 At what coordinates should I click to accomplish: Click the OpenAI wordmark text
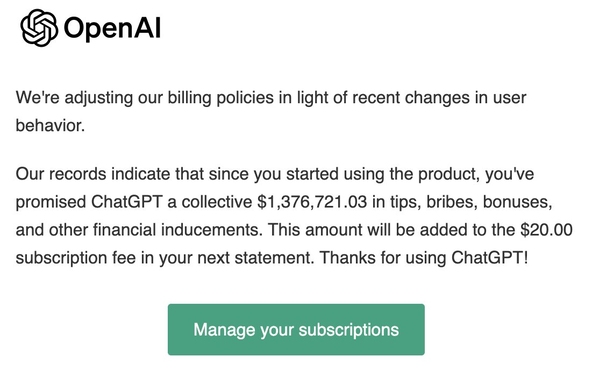pyautogui.click(x=112, y=28)
